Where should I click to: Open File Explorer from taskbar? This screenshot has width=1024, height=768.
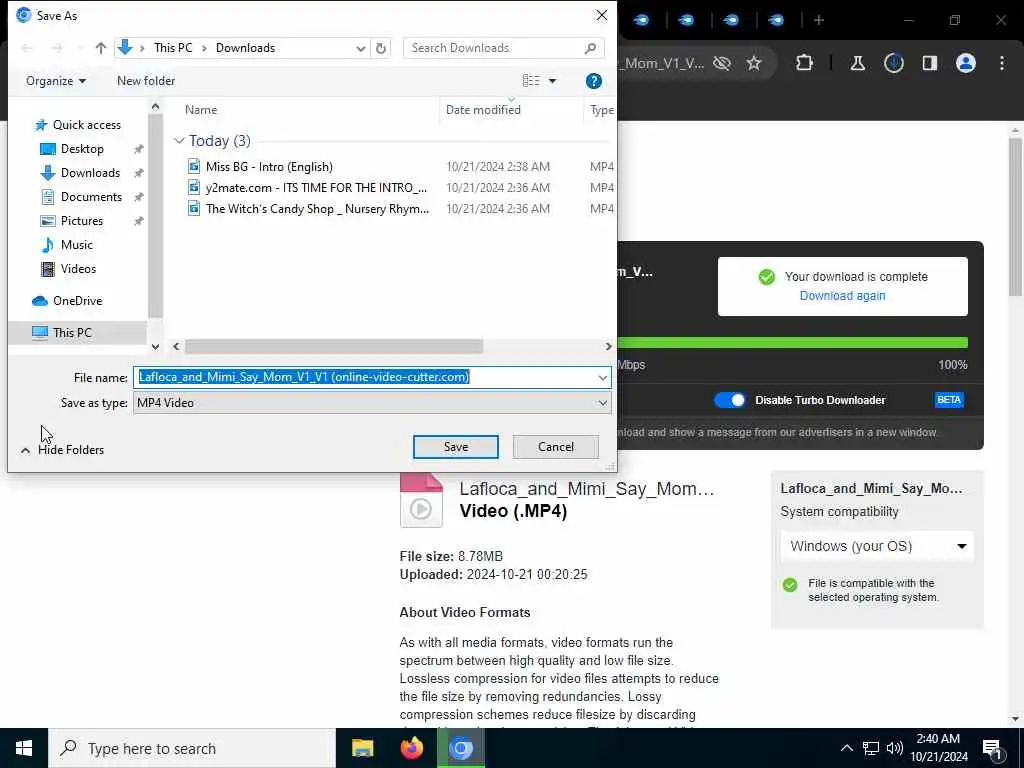(362, 748)
